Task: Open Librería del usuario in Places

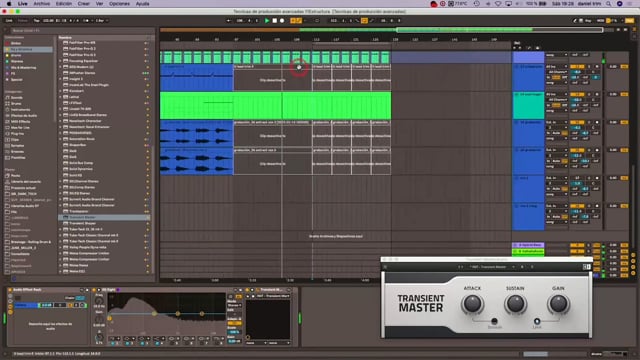Action: pos(26,182)
